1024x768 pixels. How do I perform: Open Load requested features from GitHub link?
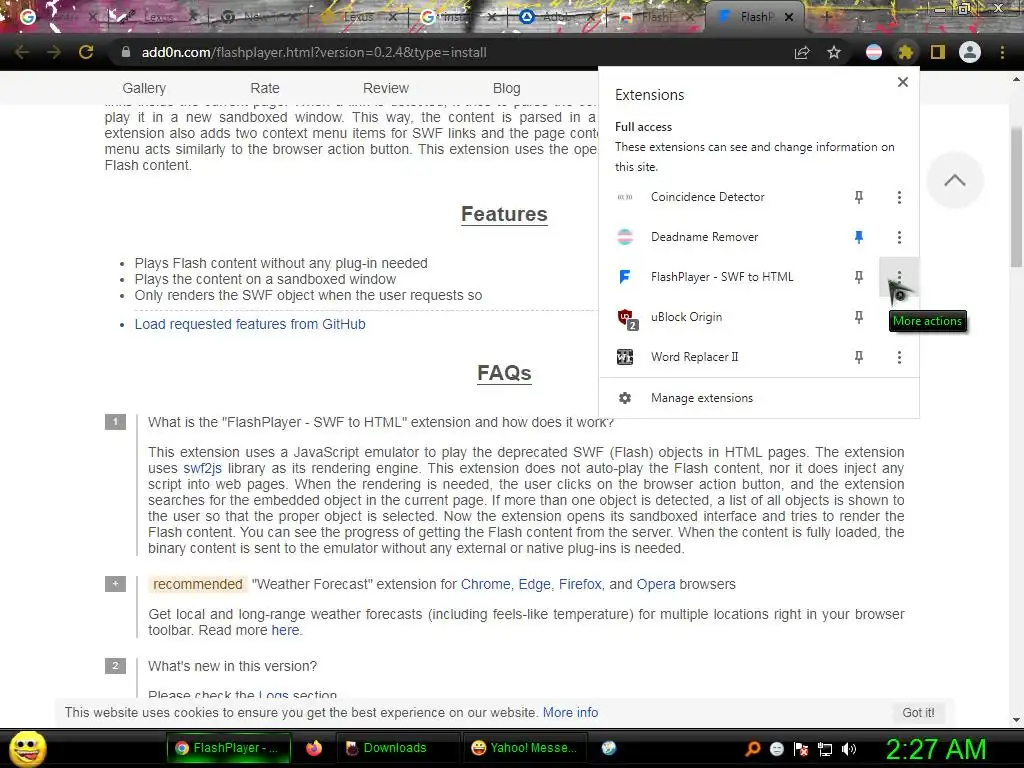pyautogui.click(x=250, y=325)
